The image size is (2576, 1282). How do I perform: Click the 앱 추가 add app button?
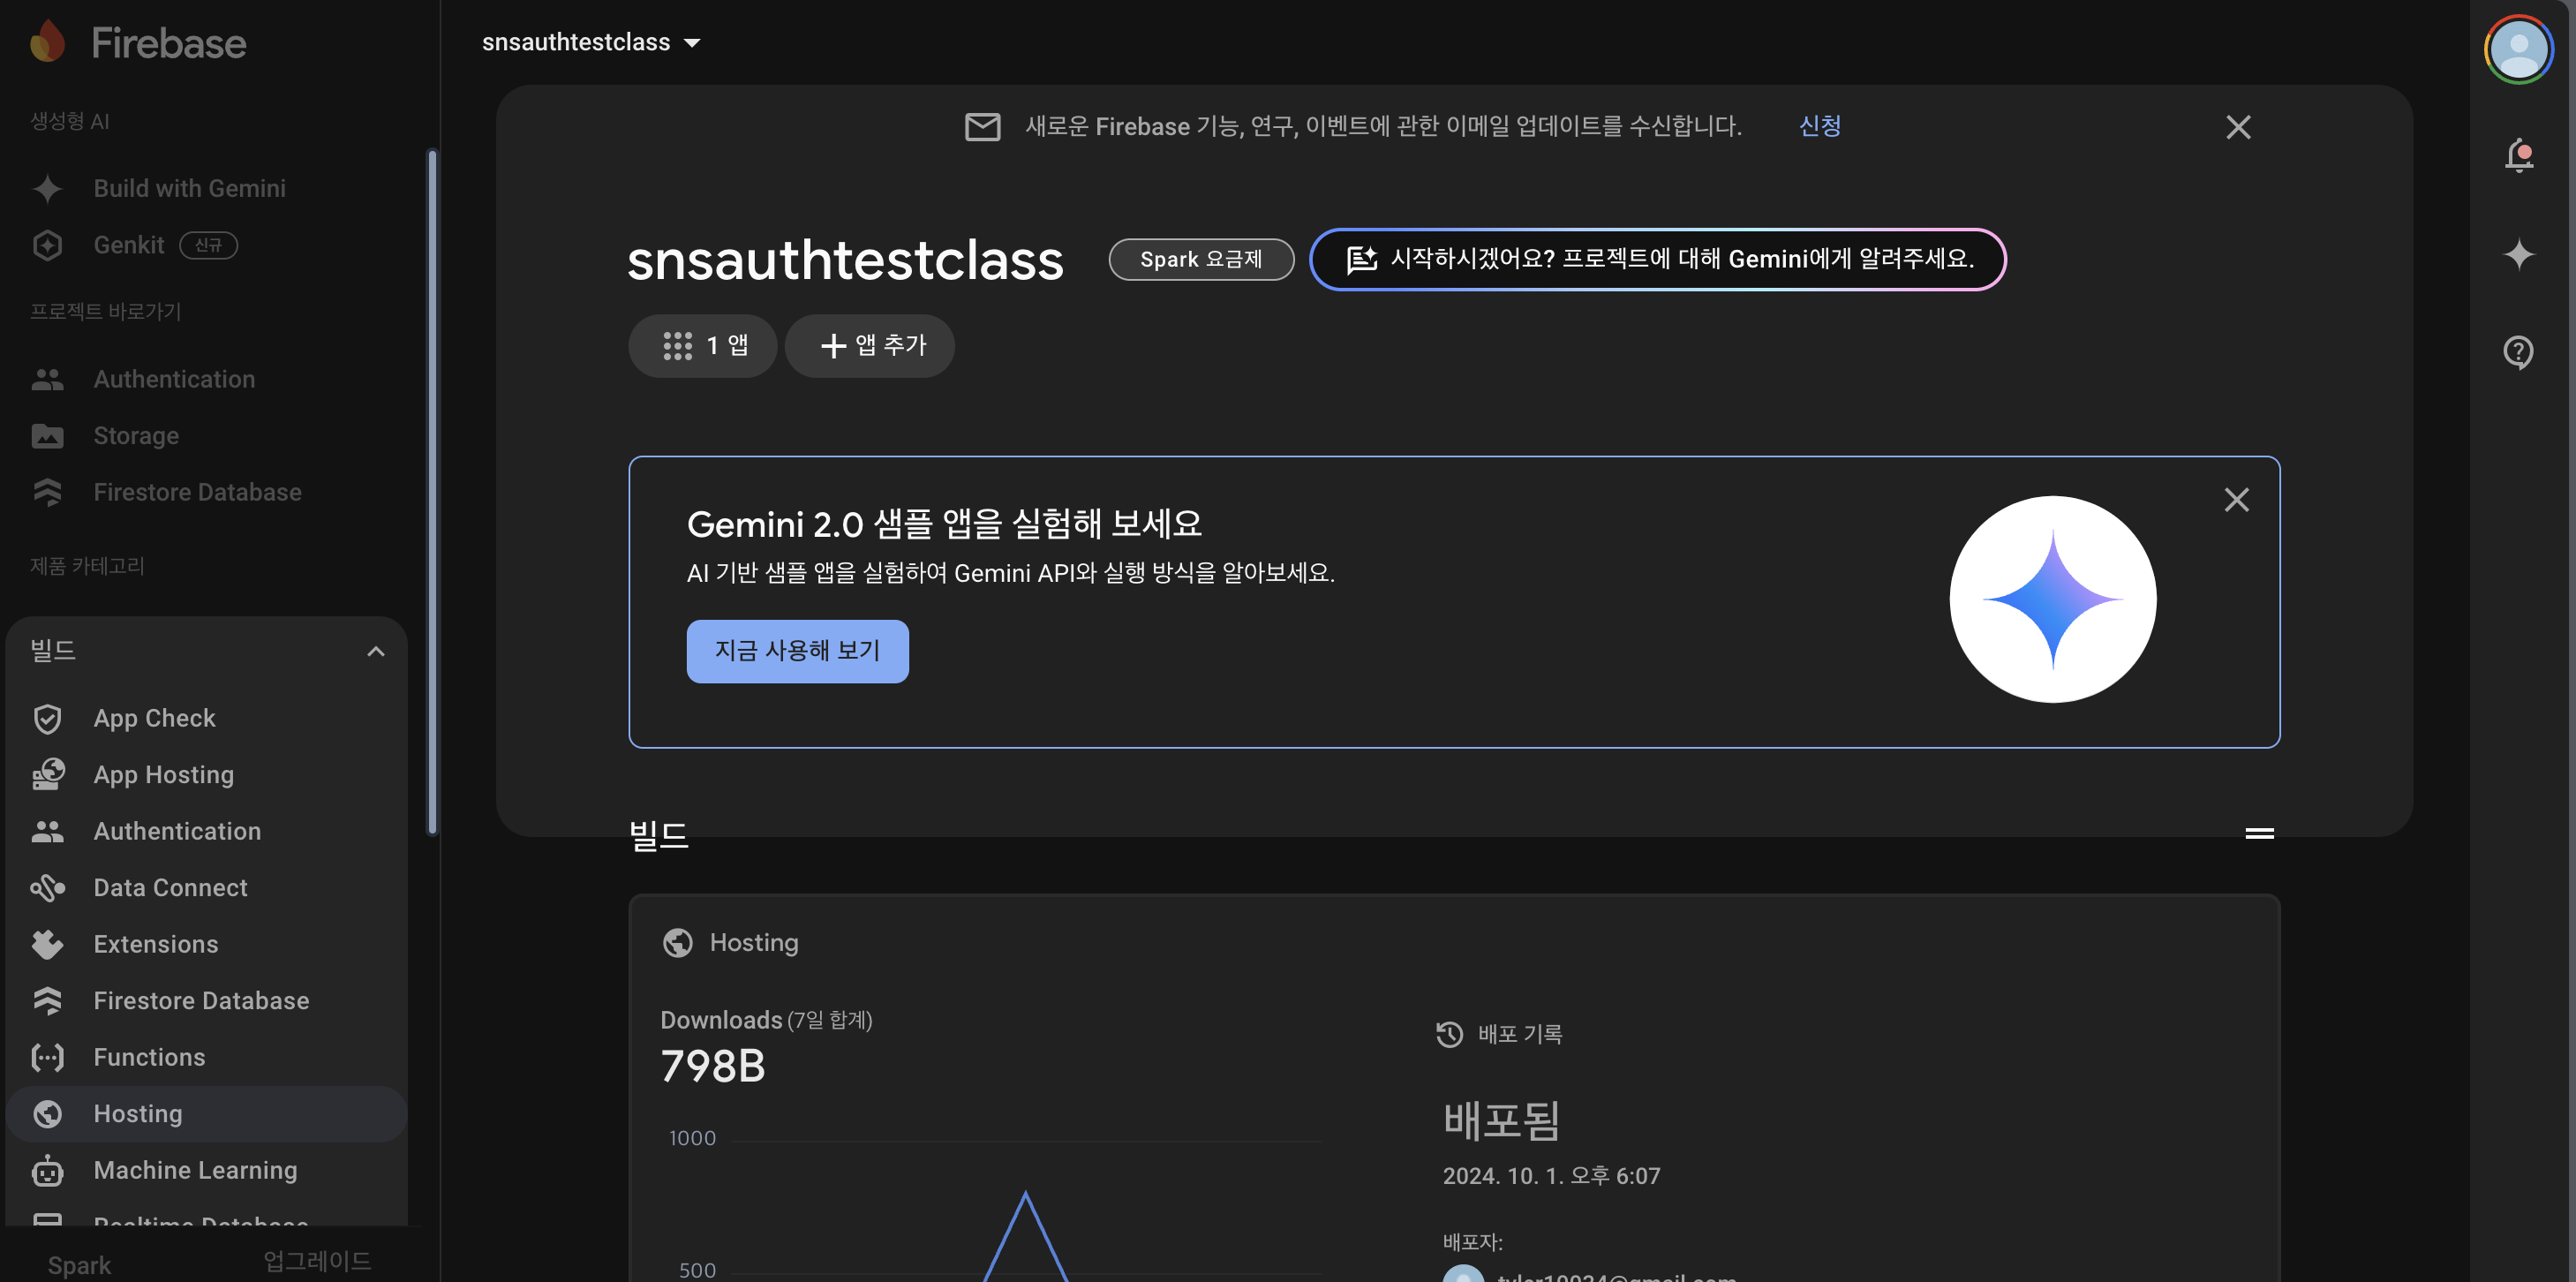[870, 346]
